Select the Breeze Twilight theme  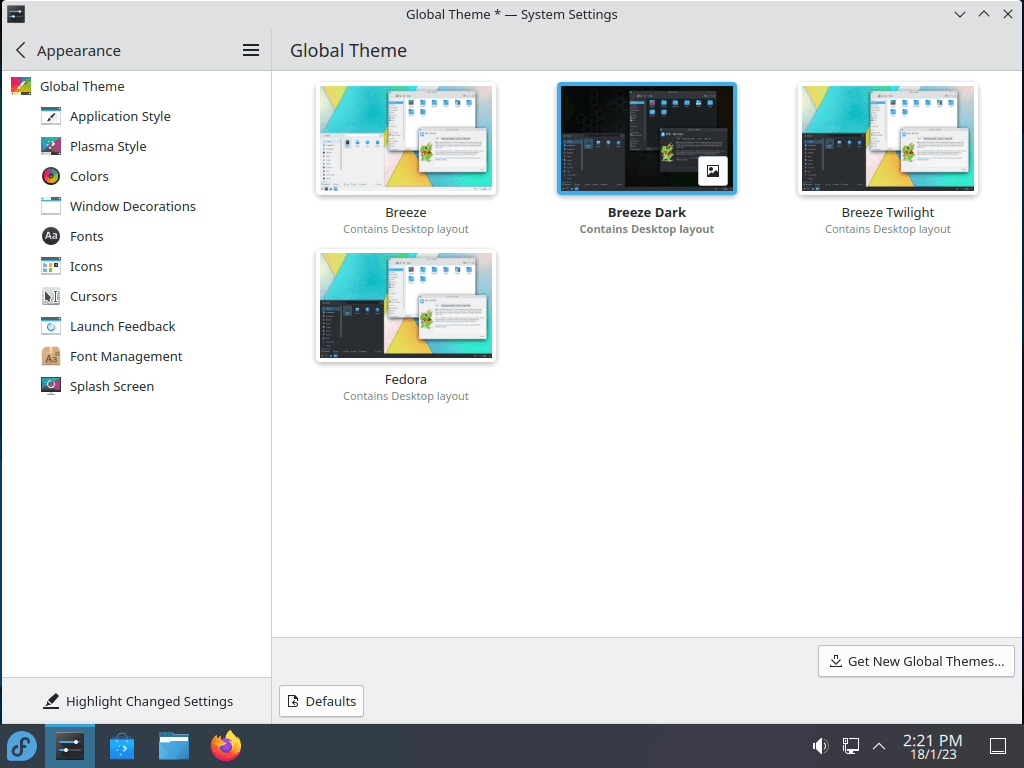click(887, 138)
